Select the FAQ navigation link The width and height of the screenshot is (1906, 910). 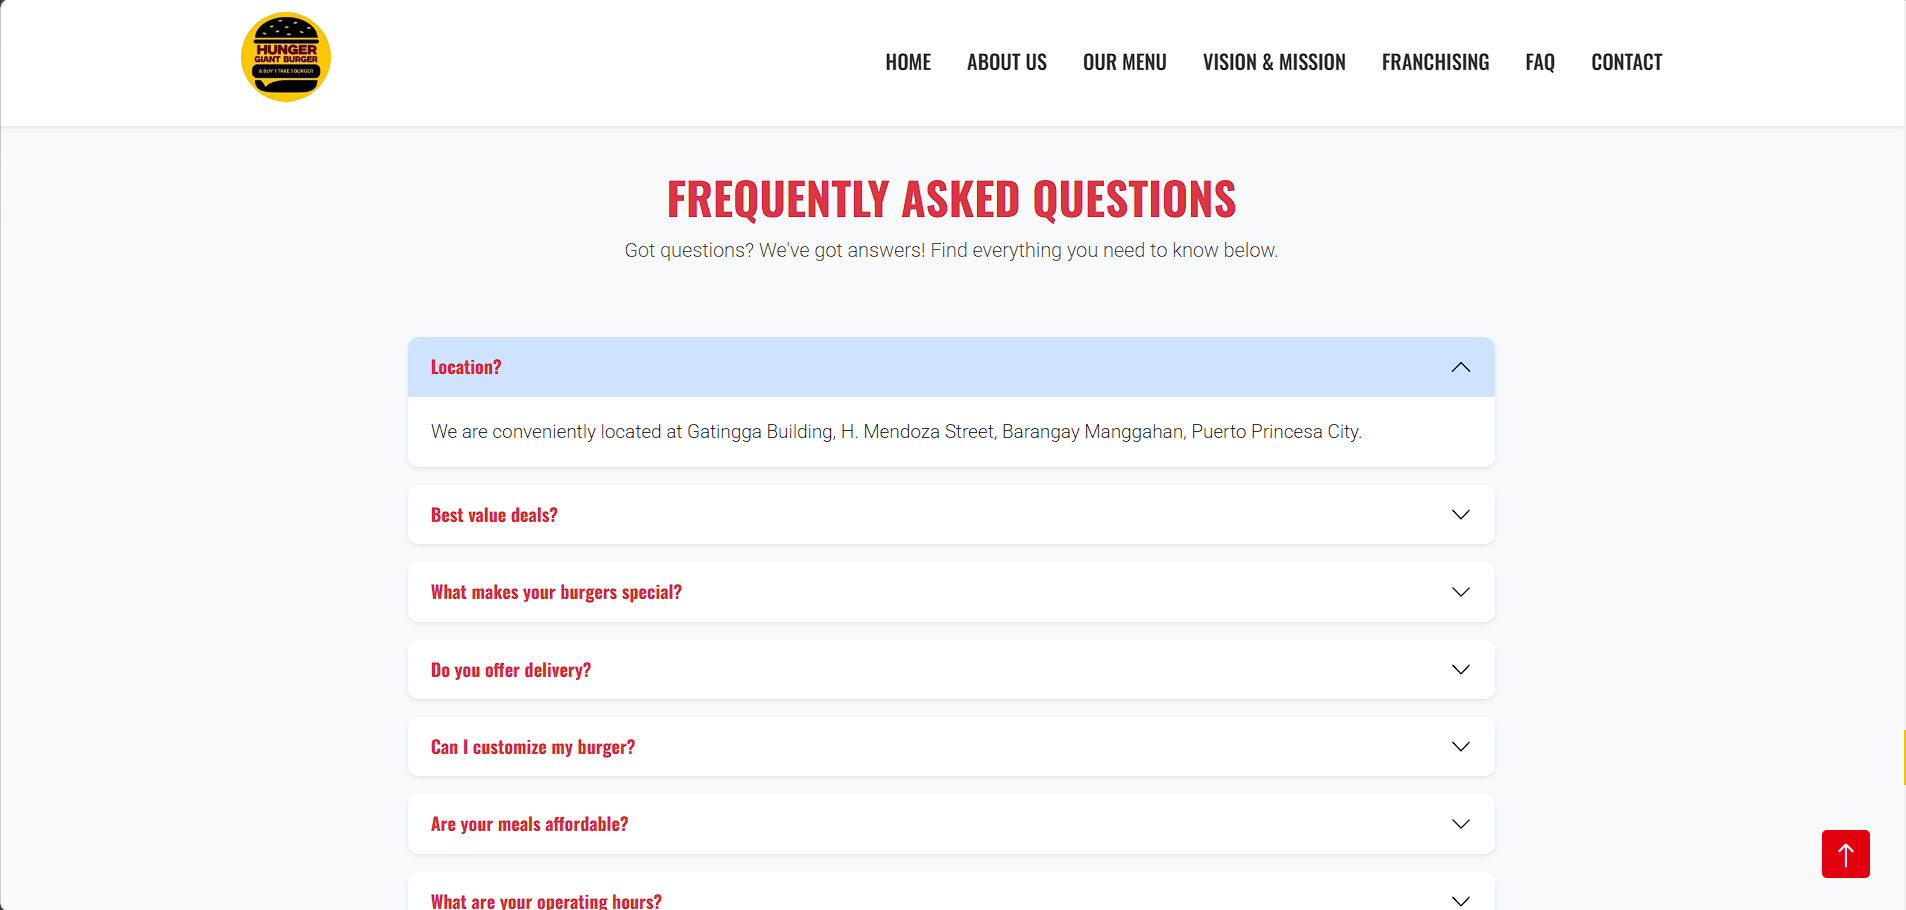1539,61
